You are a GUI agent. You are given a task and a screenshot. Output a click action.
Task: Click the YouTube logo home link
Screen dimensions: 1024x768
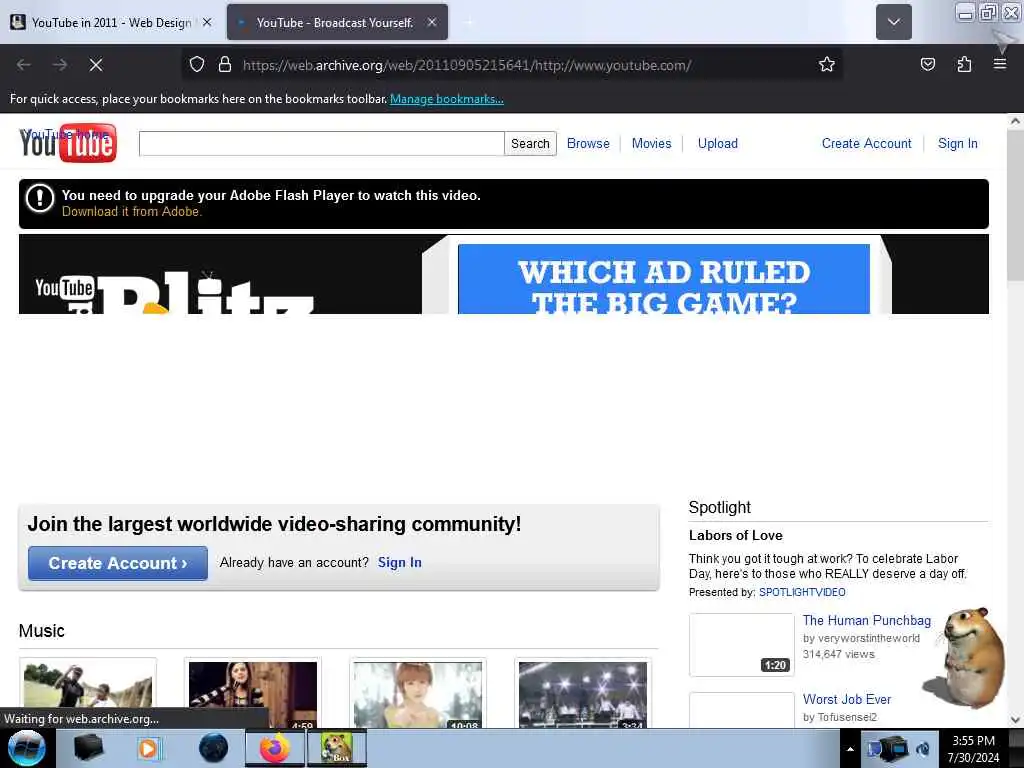(x=68, y=142)
